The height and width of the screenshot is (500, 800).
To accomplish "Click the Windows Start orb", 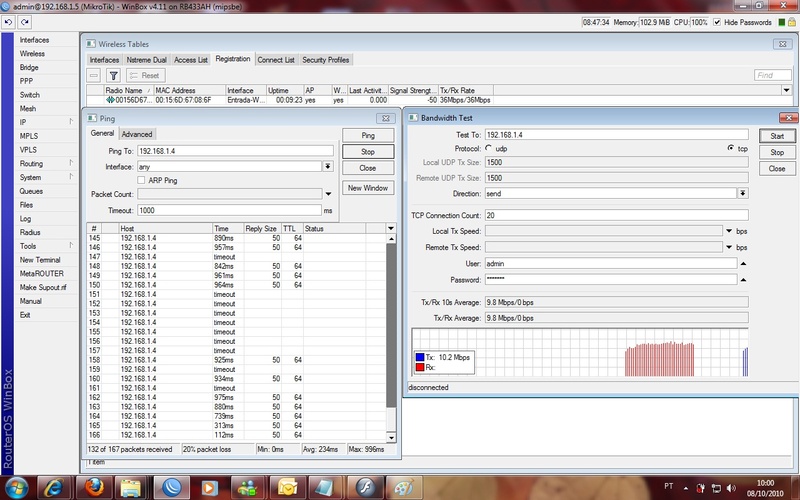I will point(18,485).
